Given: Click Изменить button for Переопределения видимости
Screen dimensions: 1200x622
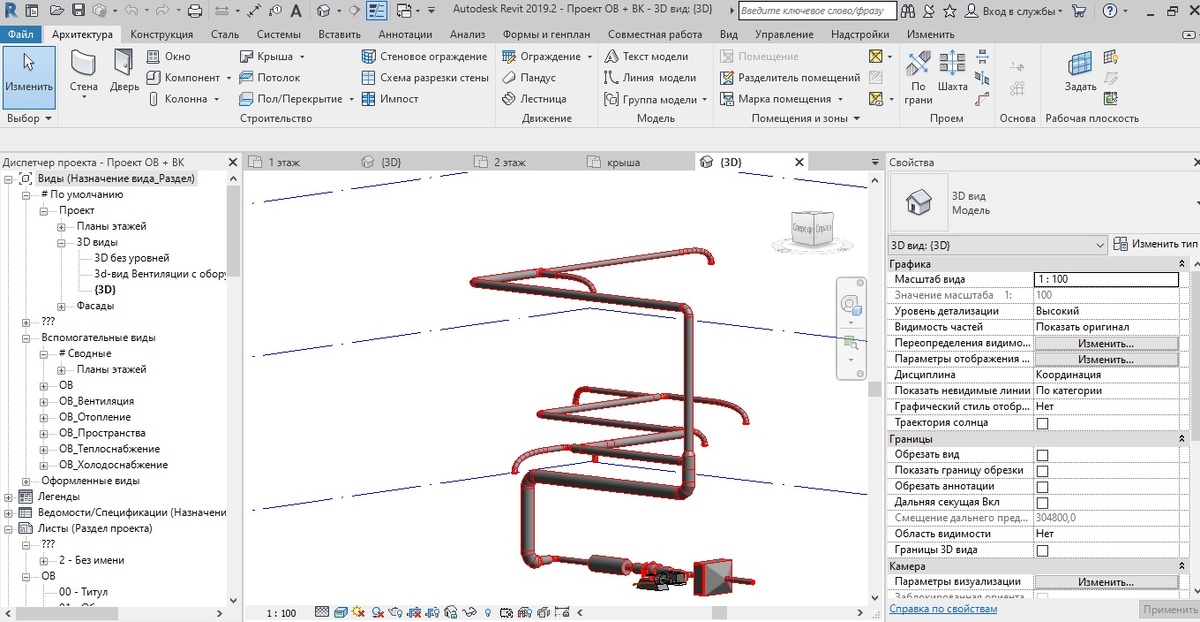Looking at the screenshot, I should tap(1105, 343).
